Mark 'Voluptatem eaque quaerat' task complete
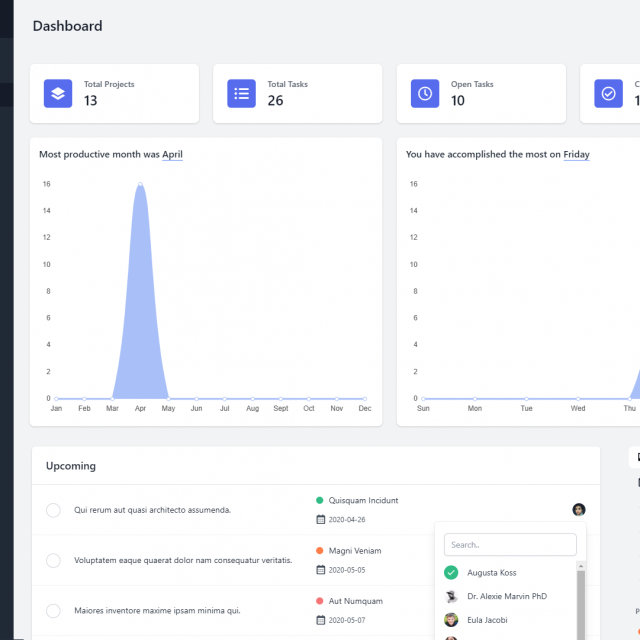The height and width of the screenshot is (640, 640). 53,560
